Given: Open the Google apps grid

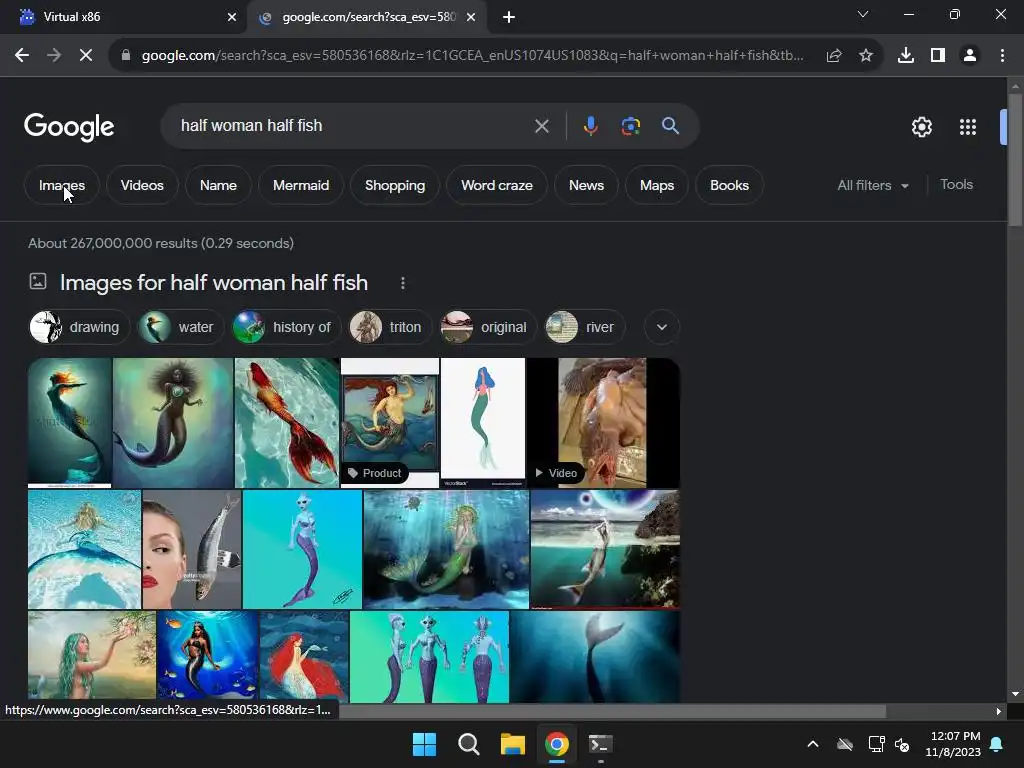Looking at the screenshot, I should point(968,127).
